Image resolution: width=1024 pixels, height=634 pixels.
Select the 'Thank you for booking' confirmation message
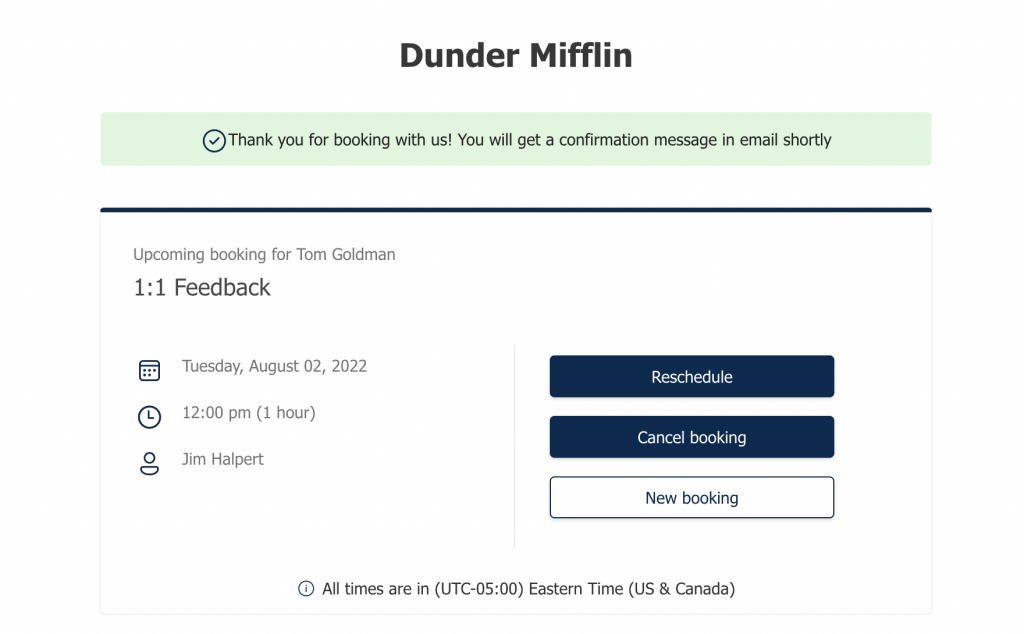click(529, 140)
